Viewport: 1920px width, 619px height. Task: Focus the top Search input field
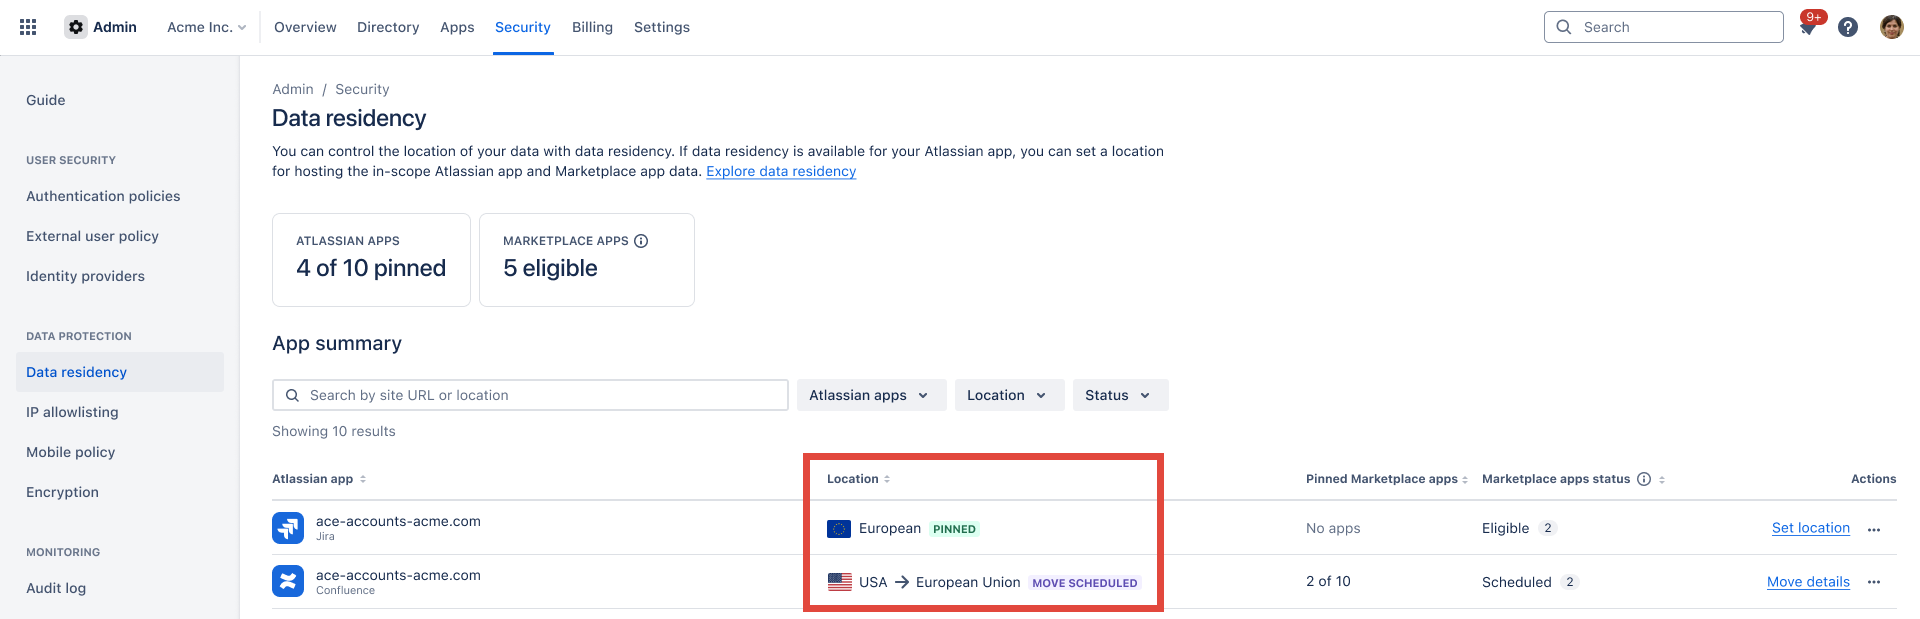[x=1663, y=27]
